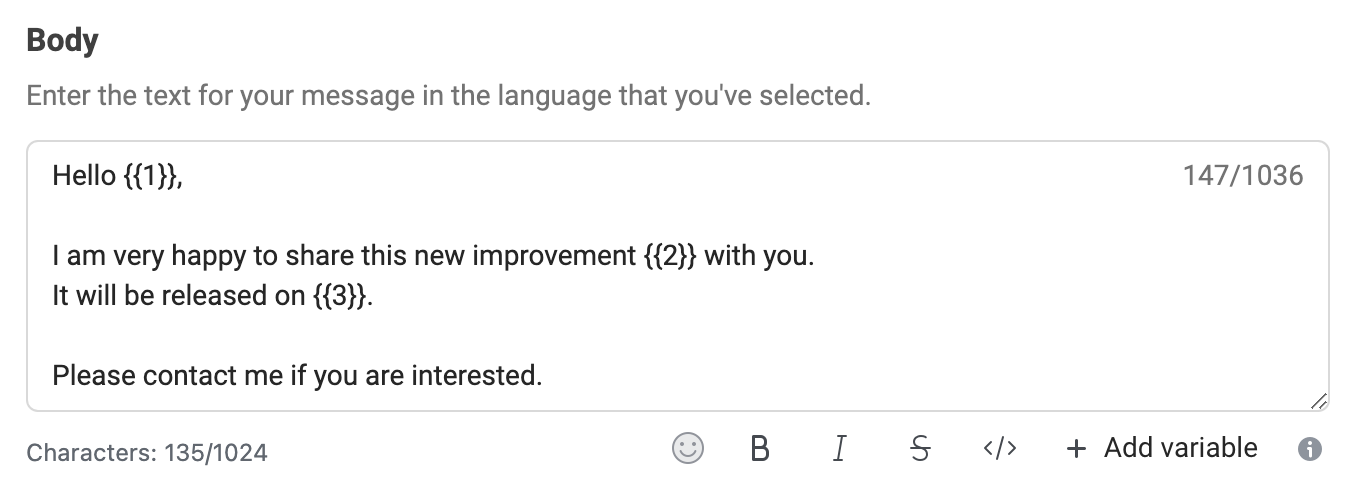Click the Body section heading
The width and height of the screenshot is (1370, 496).
[x=62, y=41]
